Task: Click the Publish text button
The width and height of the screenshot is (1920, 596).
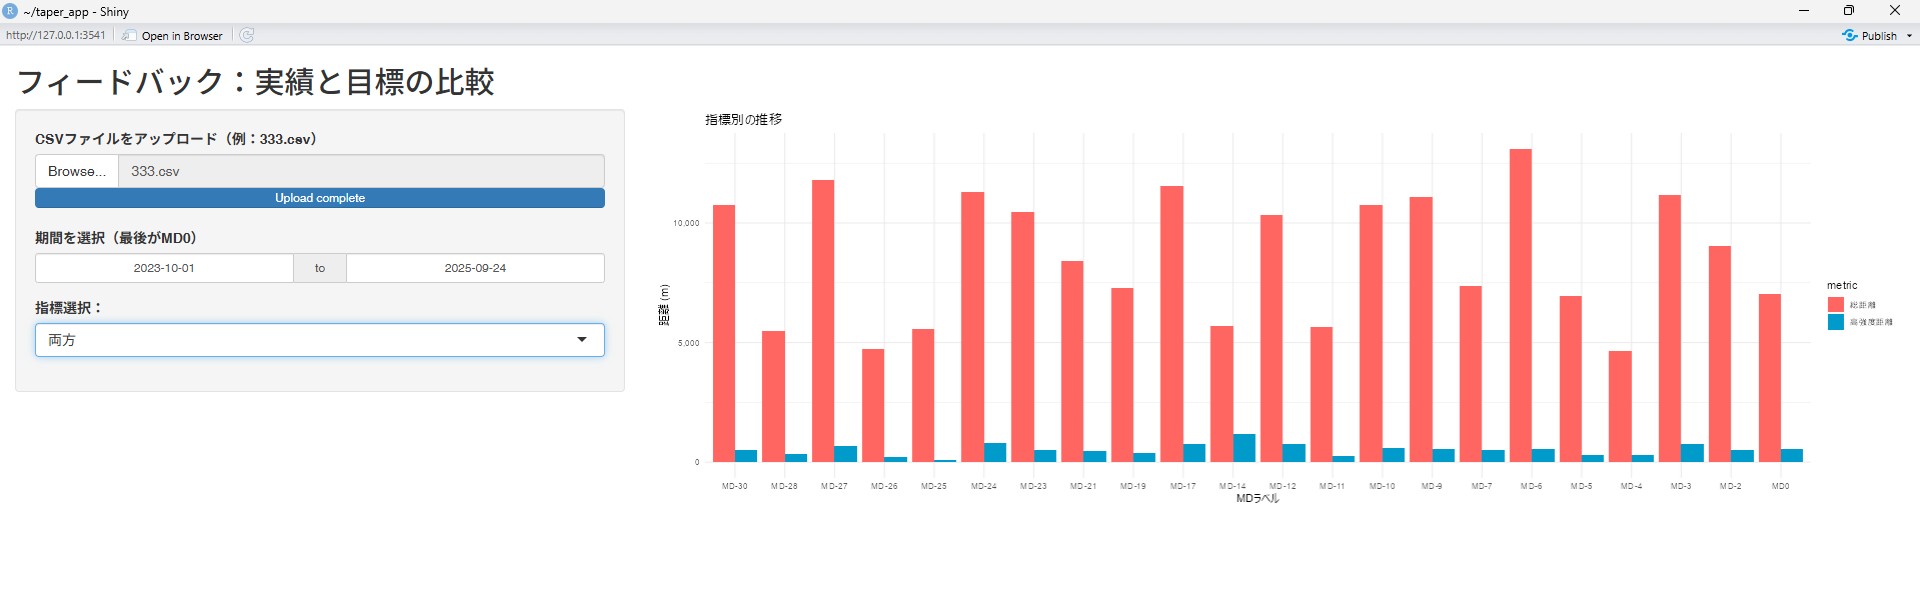Action: pos(1879,36)
